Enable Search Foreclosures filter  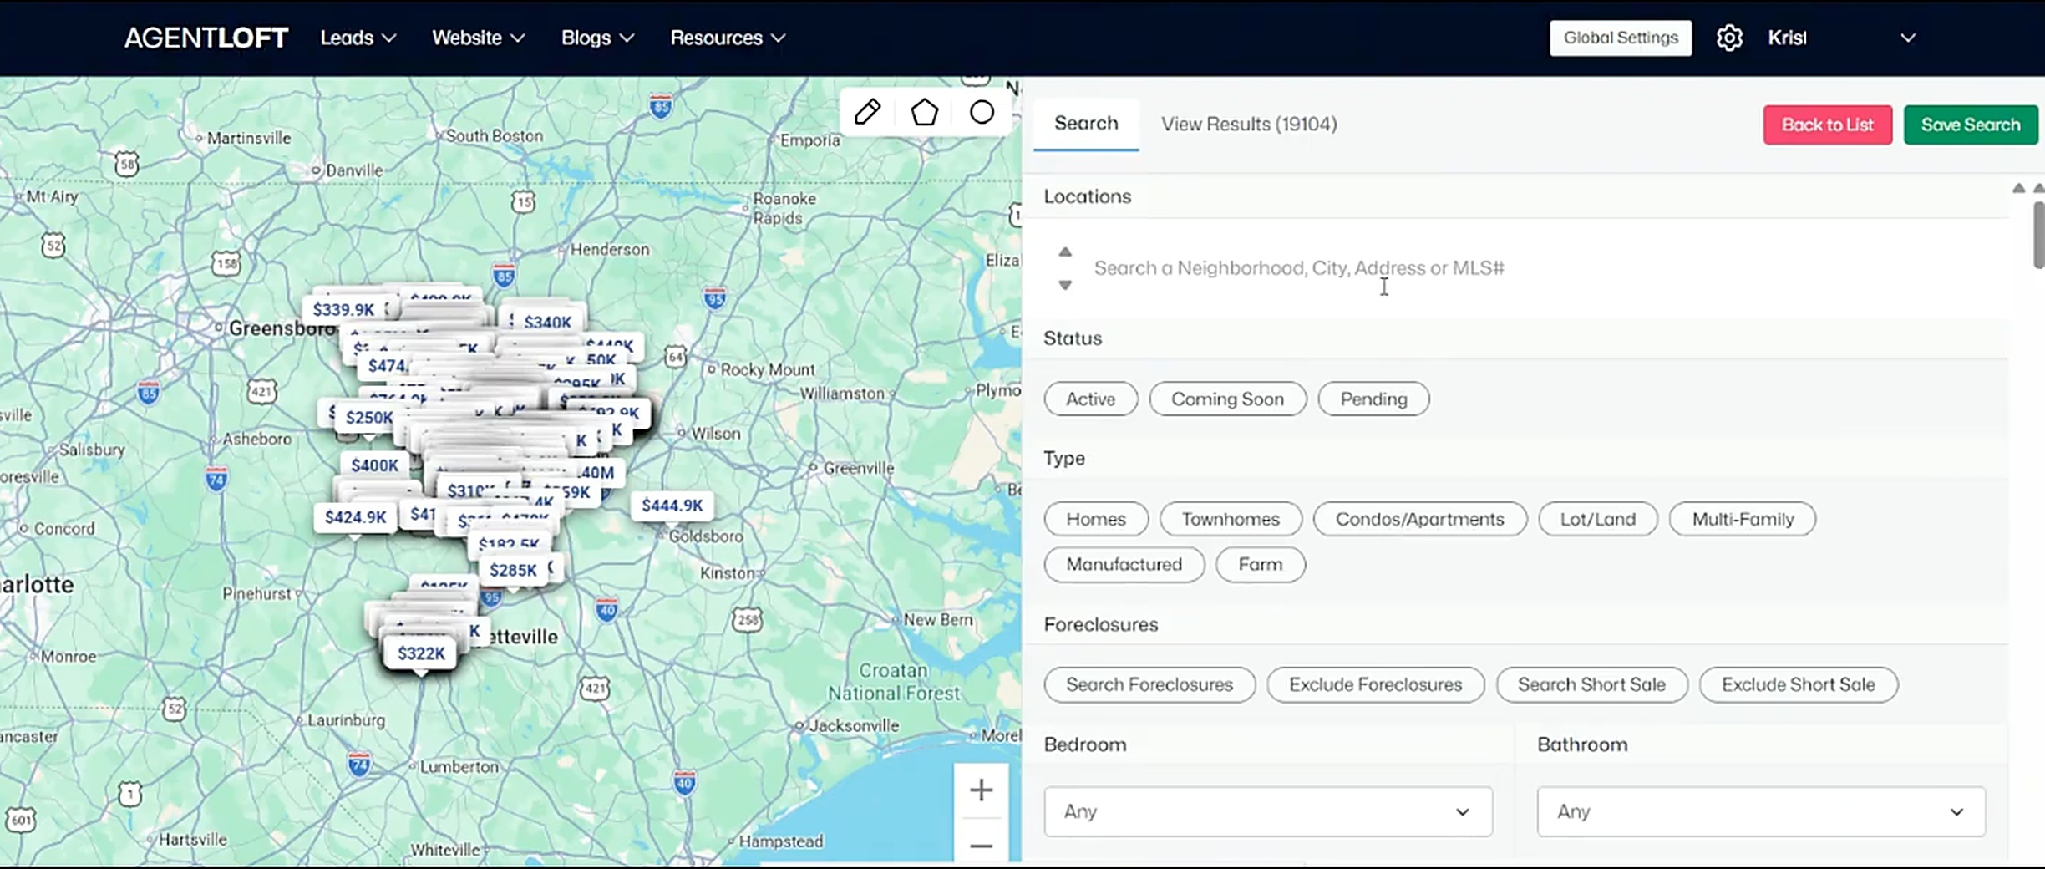(x=1149, y=685)
